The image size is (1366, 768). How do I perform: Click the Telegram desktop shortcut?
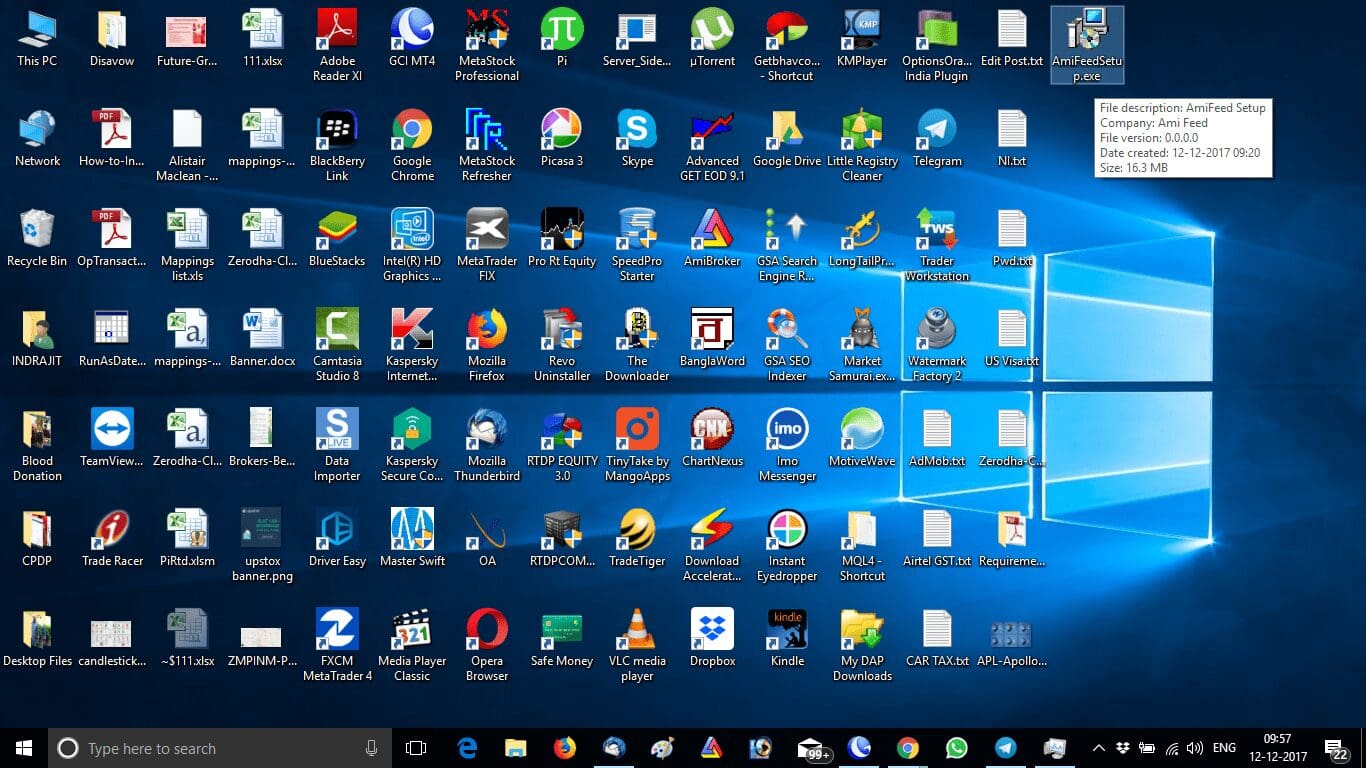[x=937, y=138]
